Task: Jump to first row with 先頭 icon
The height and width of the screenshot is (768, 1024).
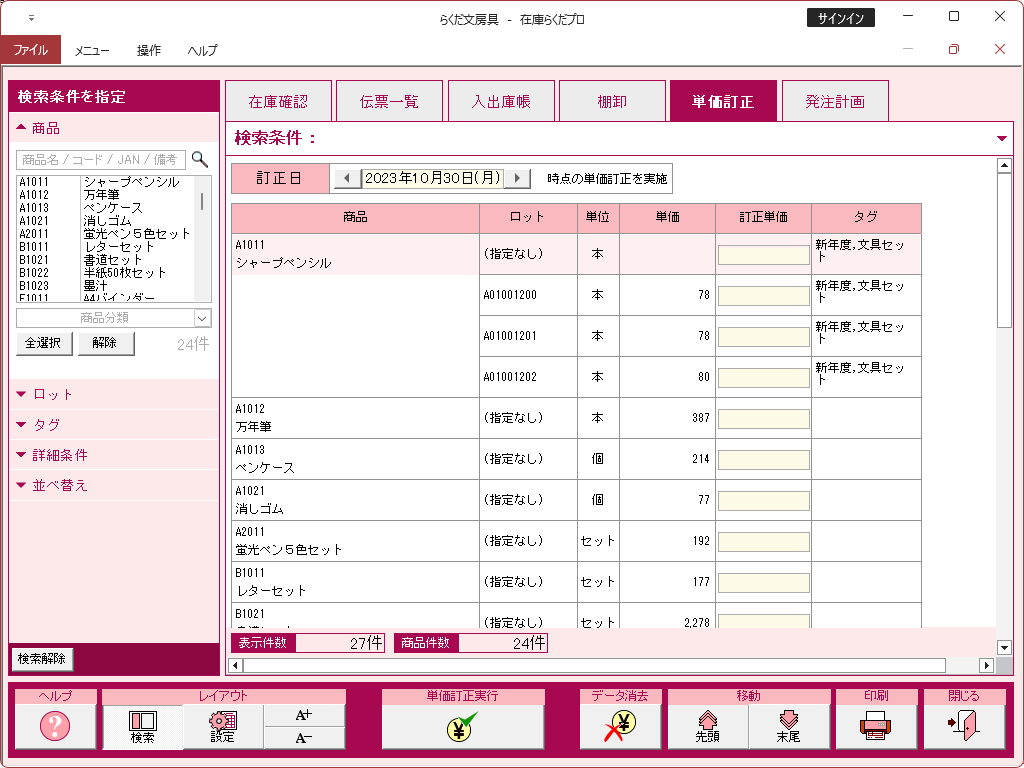Action: [708, 726]
